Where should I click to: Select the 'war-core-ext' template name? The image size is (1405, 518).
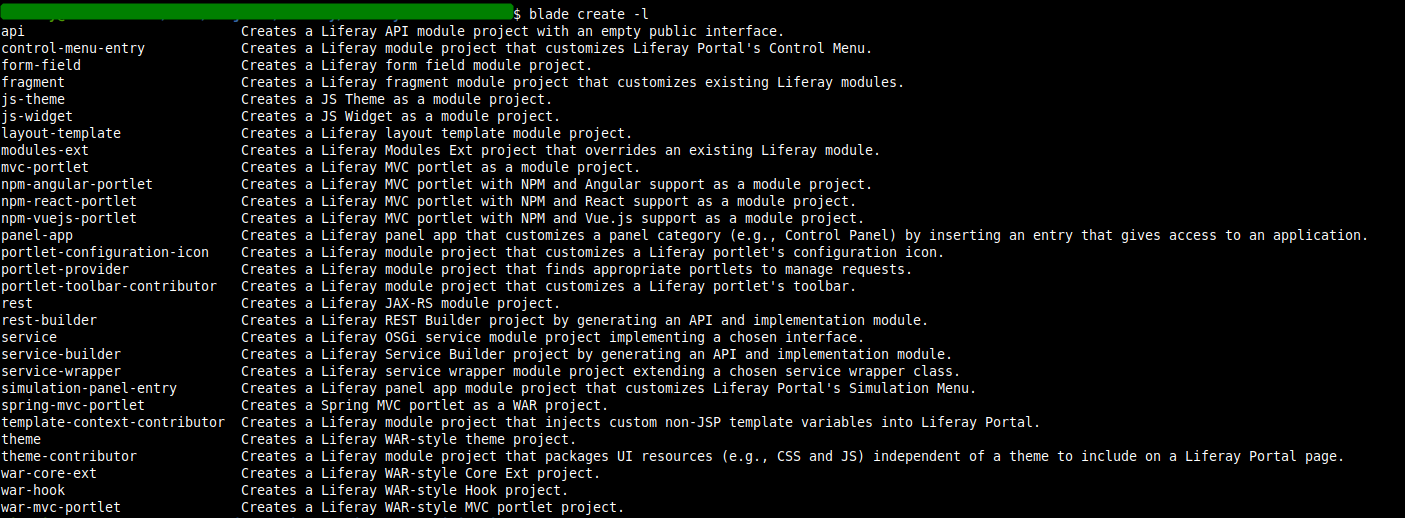click(49, 473)
